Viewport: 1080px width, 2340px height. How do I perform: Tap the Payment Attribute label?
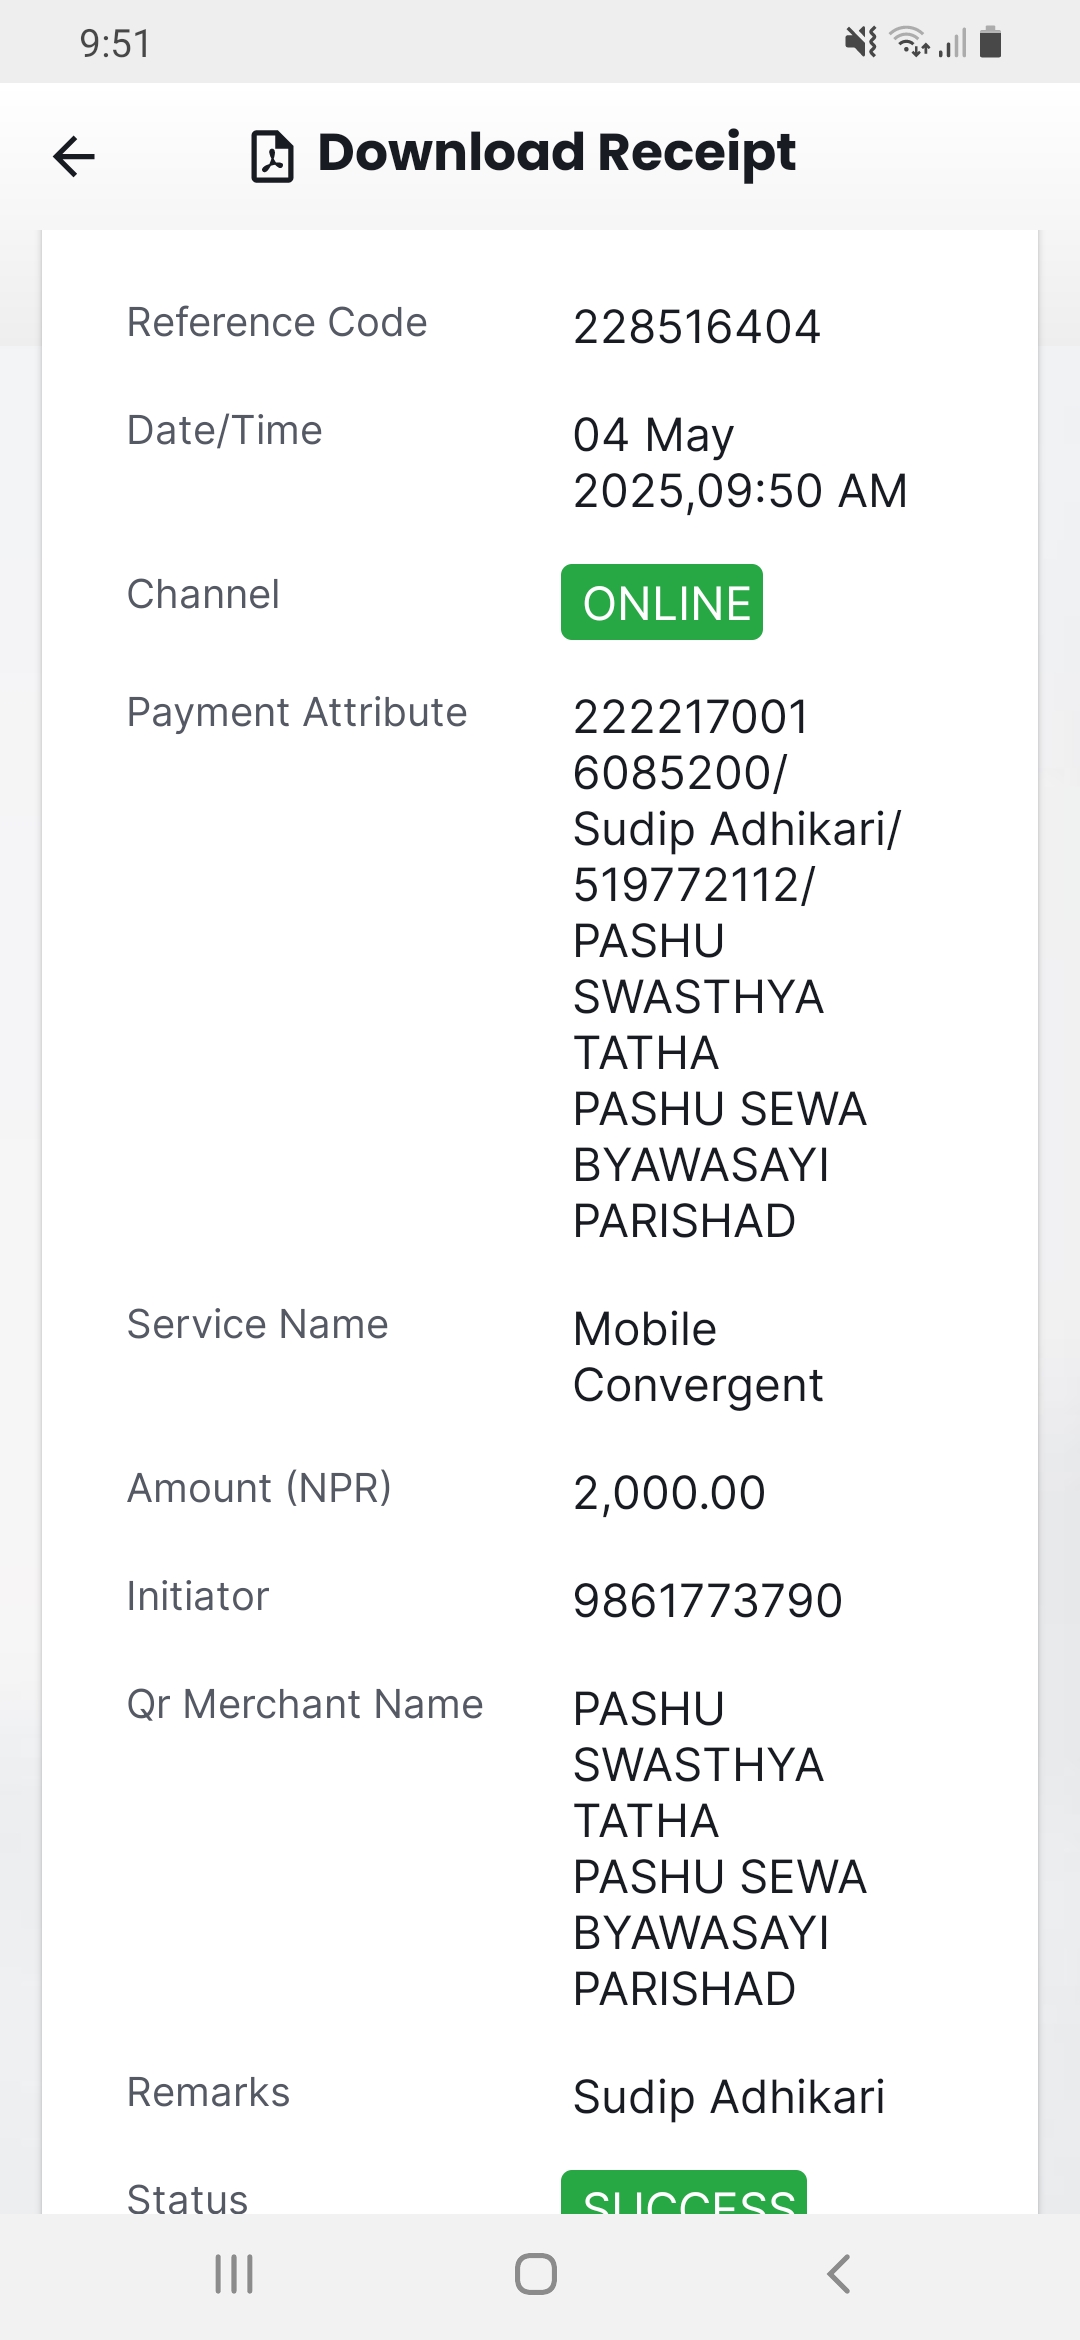pyautogui.click(x=297, y=713)
